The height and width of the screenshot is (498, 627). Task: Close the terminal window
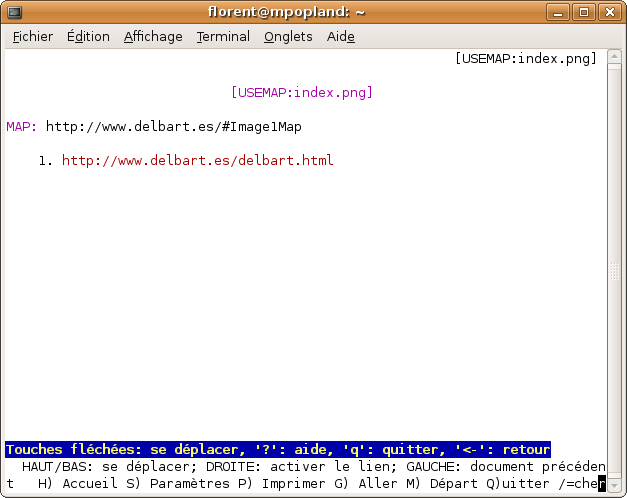coord(609,12)
